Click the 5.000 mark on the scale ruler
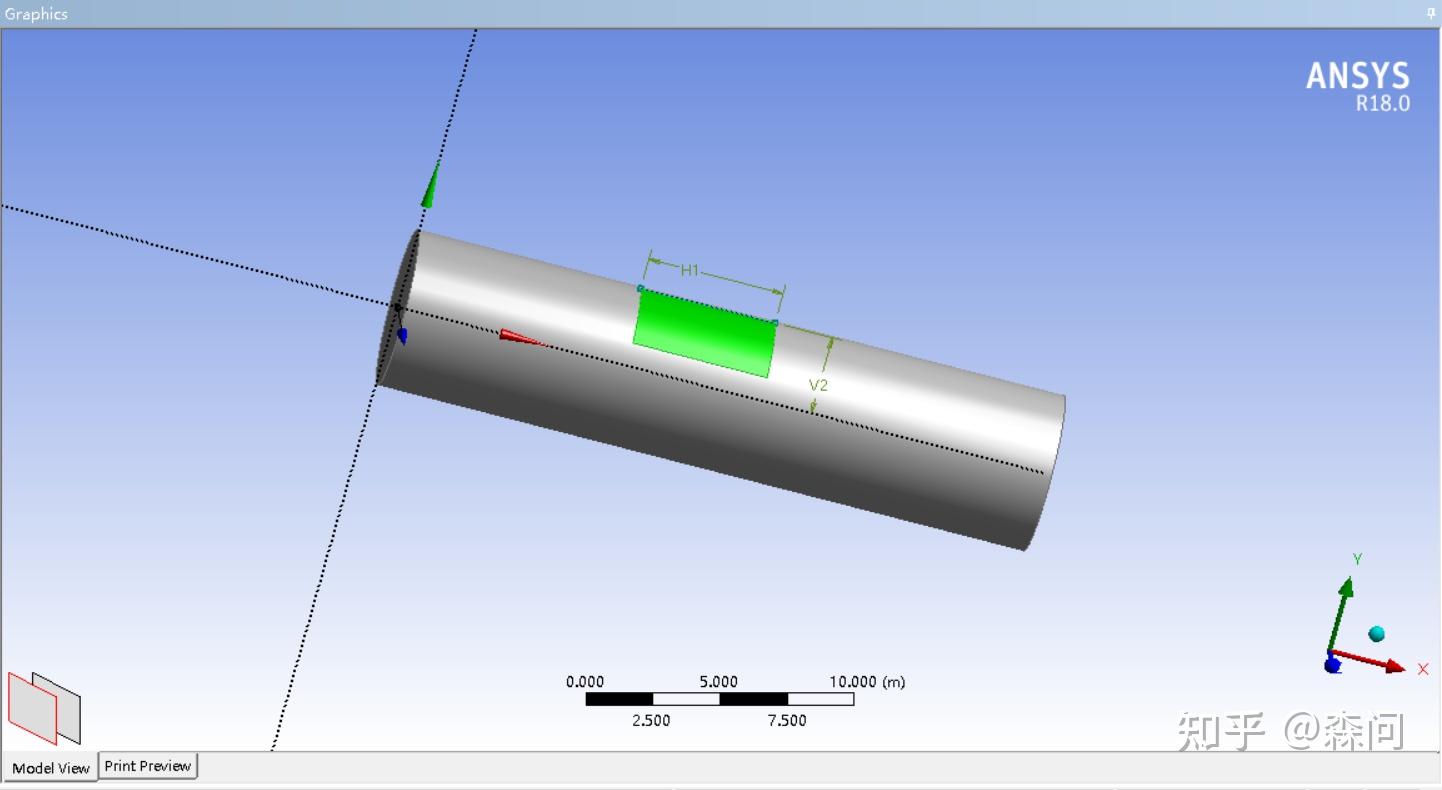Image resolution: width=1442 pixels, height=790 pixels. click(719, 681)
